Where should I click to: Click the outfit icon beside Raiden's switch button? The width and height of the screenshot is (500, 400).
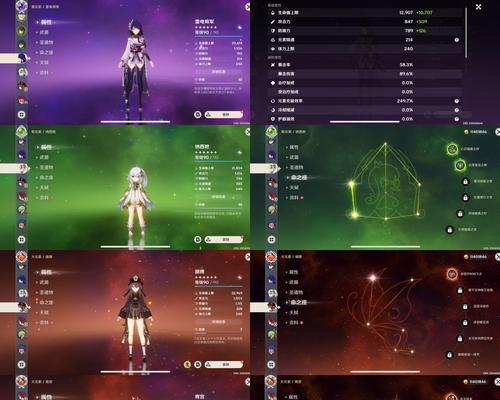pyautogui.click(x=198, y=114)
